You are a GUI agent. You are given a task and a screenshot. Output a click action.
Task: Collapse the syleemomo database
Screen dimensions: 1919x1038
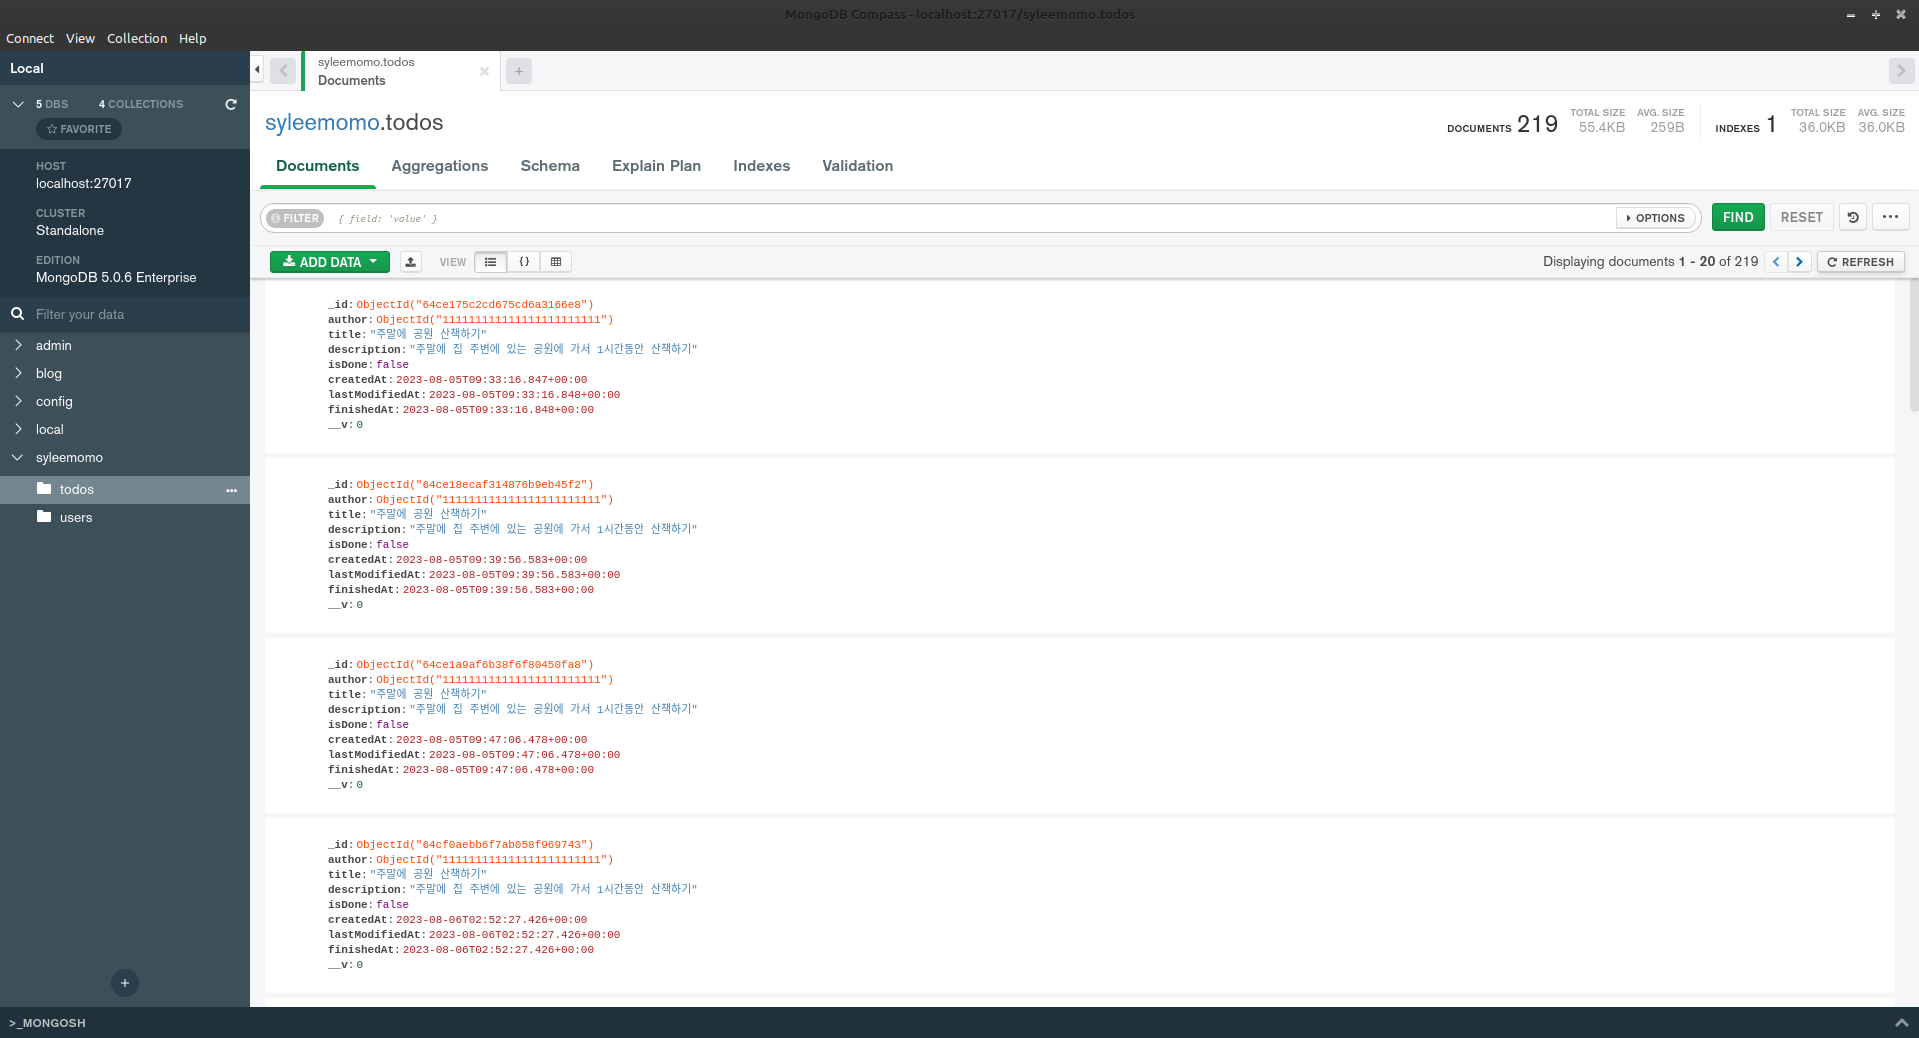18,457
